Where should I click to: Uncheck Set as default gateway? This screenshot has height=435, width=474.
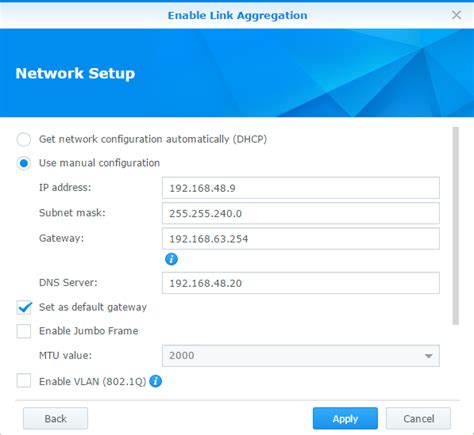coord(24,307)
